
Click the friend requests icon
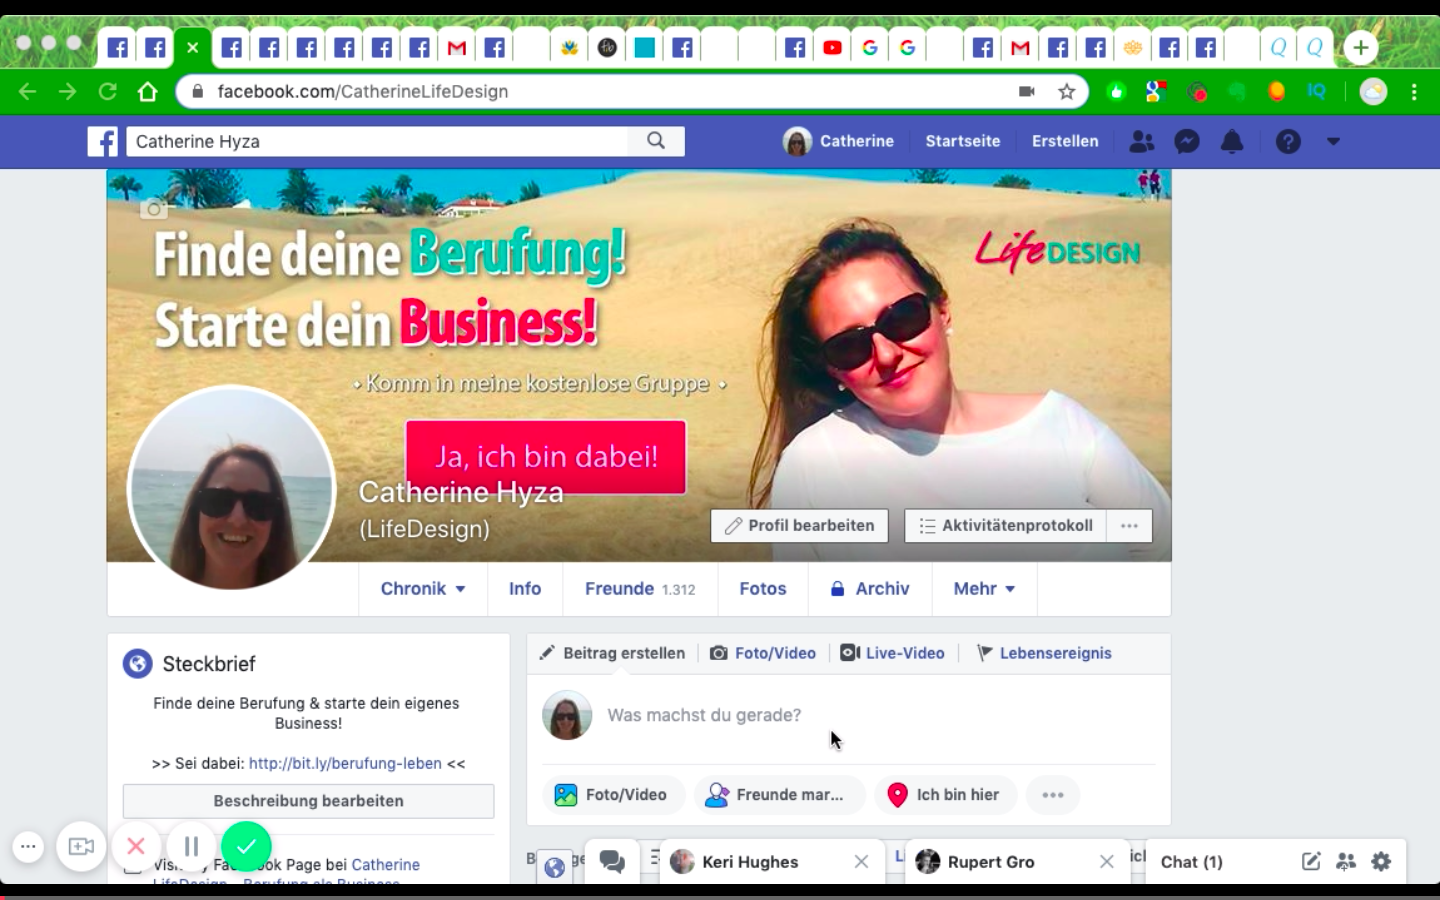(1141, 142)
